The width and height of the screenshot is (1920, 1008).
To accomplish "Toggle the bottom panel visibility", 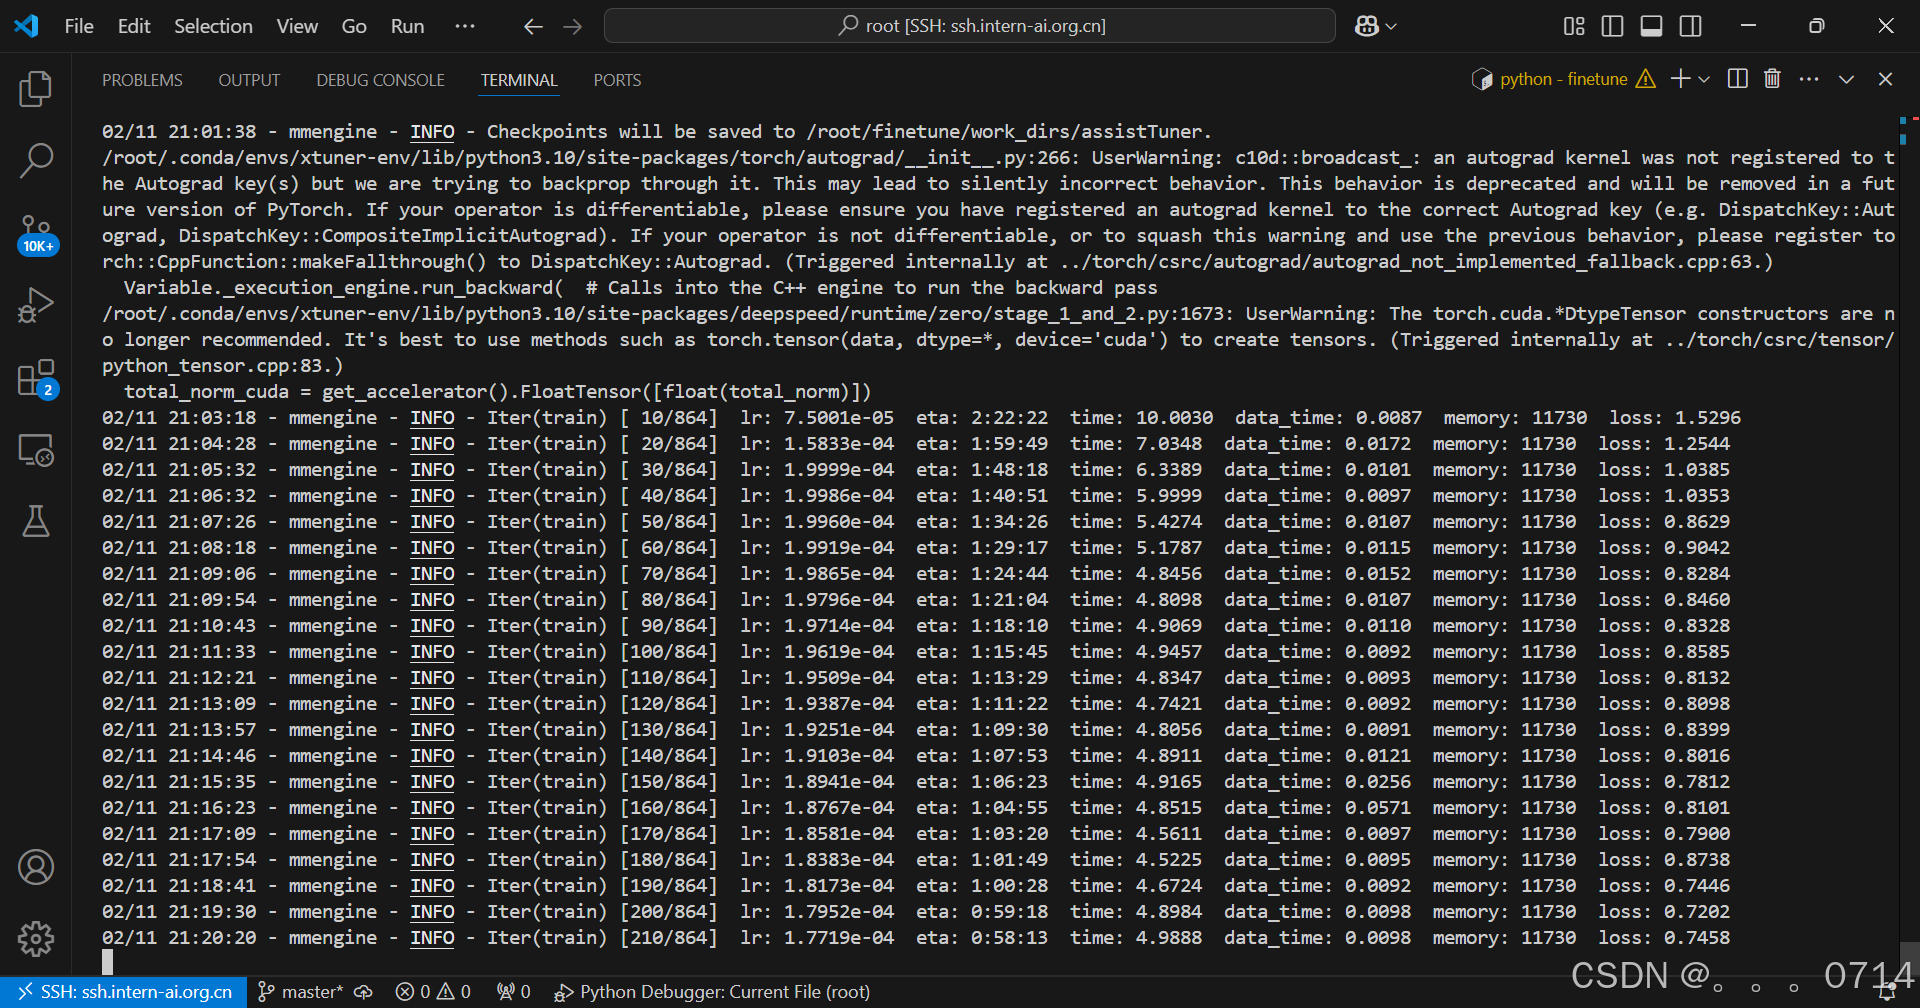I will (x=1652, y=26).
